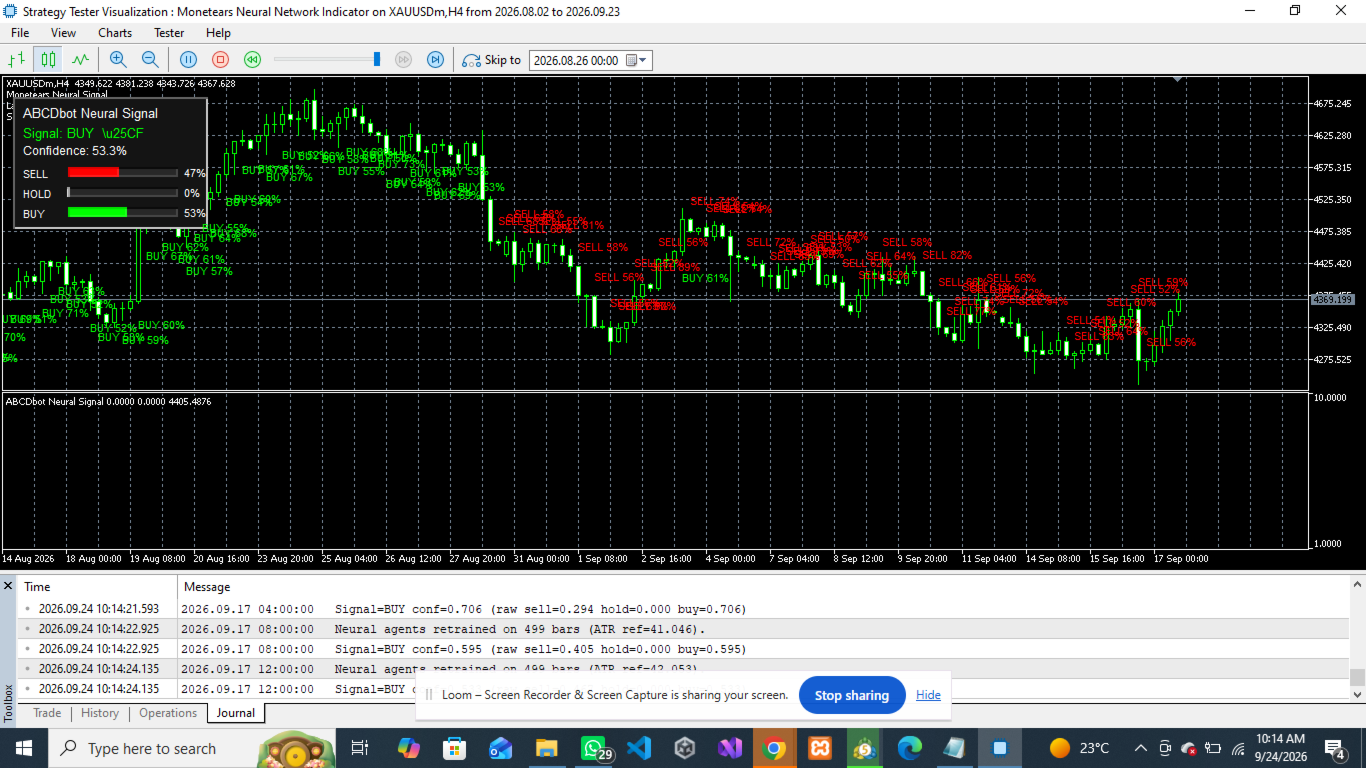Click the skip-to-end playback icon
The image size is (1366, 768).
tap(435, 60)
